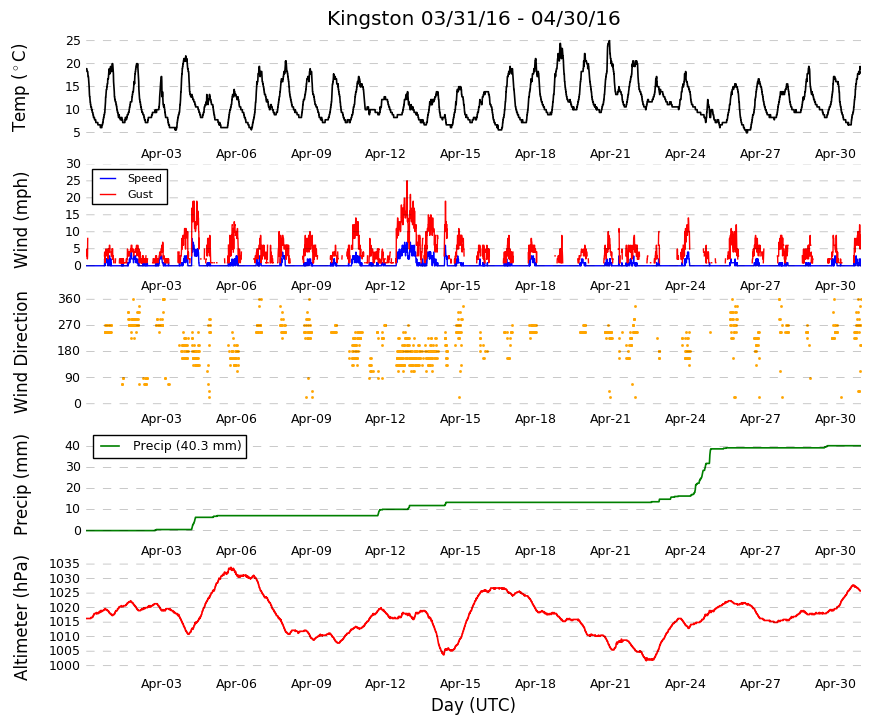Click the 1035 tick on Altimeter axis
This screenshot has width=871, height=725.
tap(64, 564)
